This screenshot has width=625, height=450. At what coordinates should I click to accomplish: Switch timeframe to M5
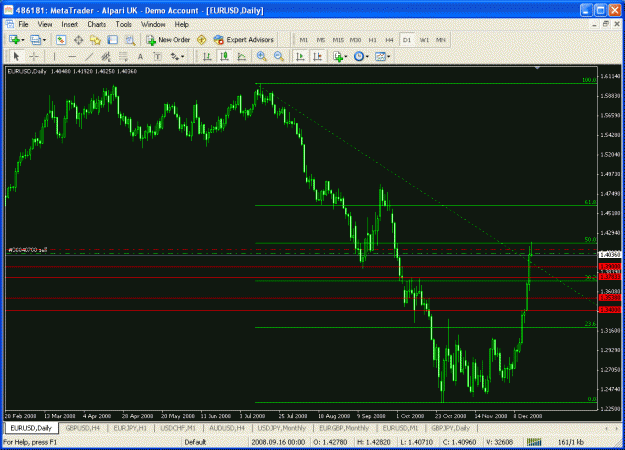pyautogui.click(x=320, y=40)
